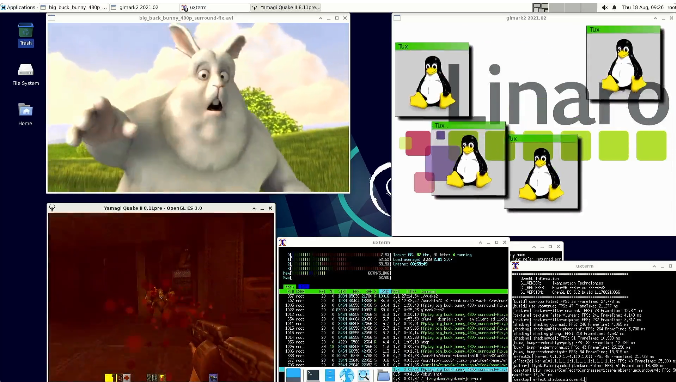Close the big_buck_bunny video window
Image resolution: width=676 pixels, height=382 pixels.
click(345, 18)
